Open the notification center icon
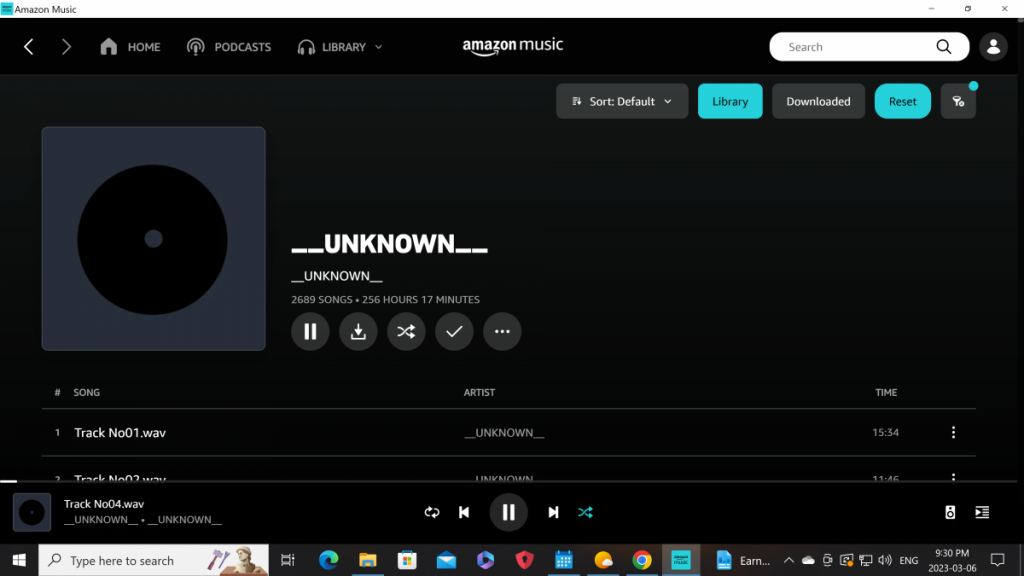 click(x=997, y=560)
